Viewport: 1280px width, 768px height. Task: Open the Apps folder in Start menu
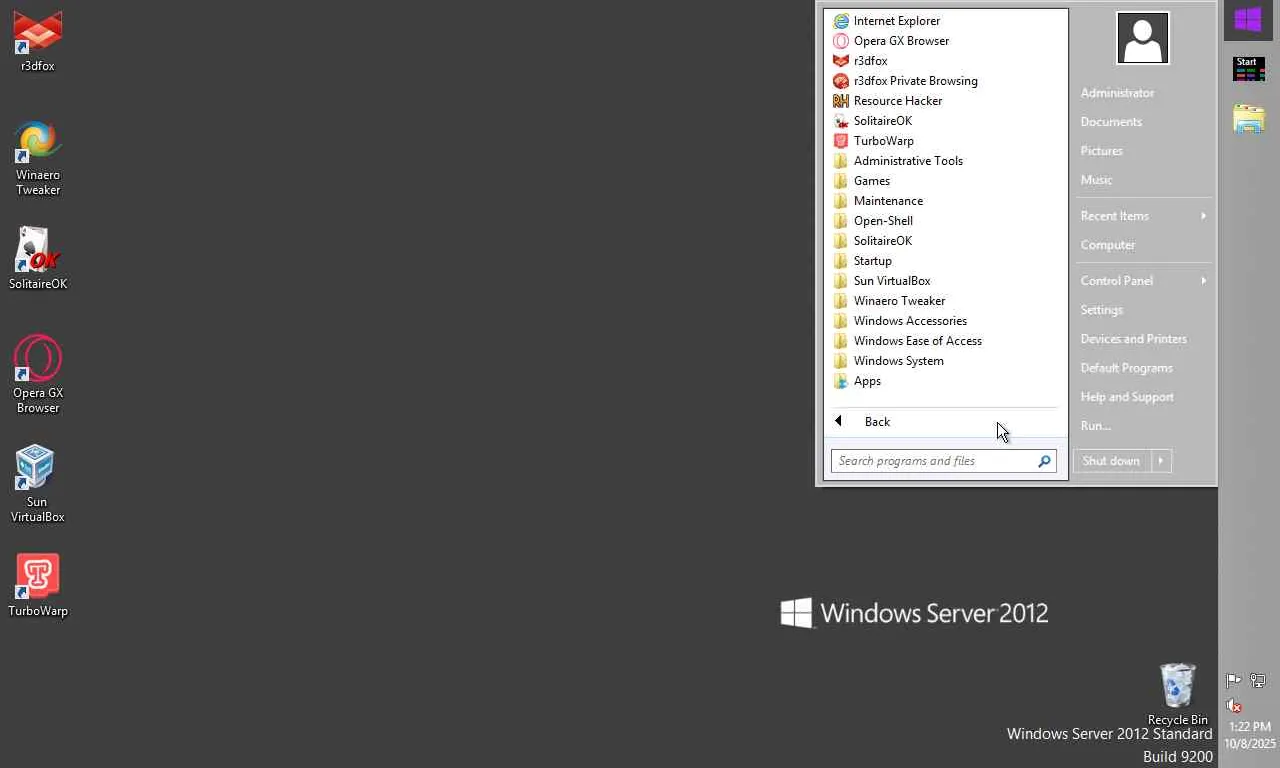coord(945,381)
